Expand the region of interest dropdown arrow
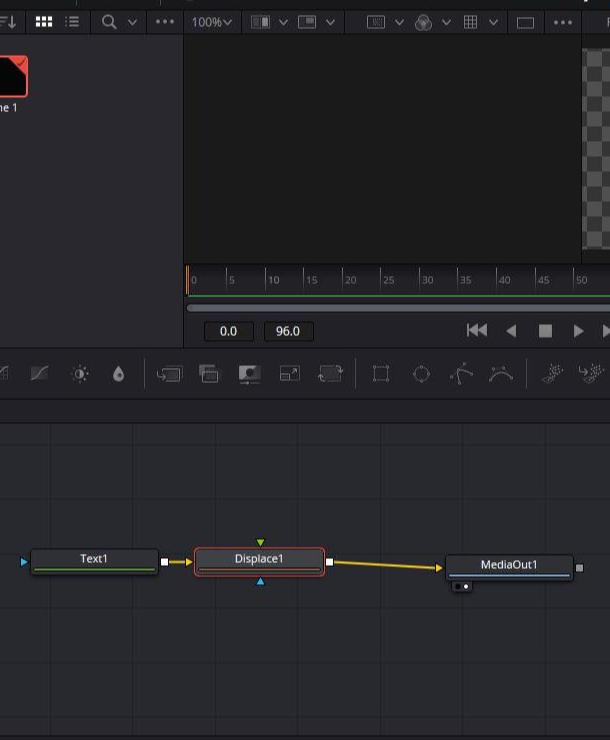The height and width of the screenshot is (740, 610). 399,22
